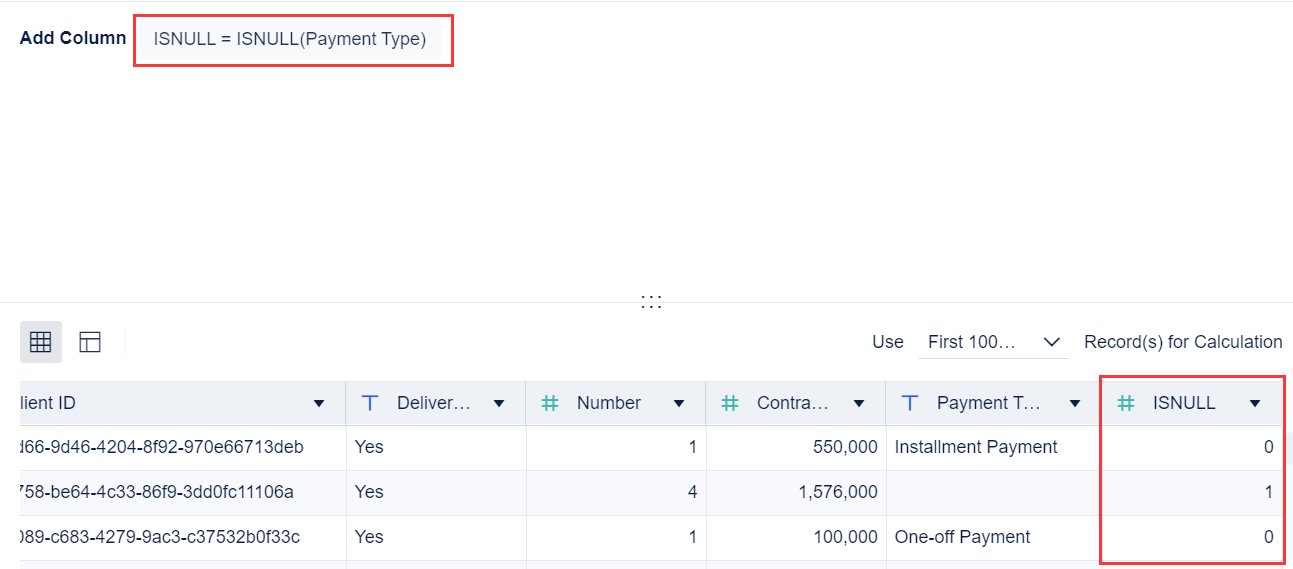Screen dimensions: 1293x569
Task: Click the ISNULL formula expression field
Action: tap(290, 40)
